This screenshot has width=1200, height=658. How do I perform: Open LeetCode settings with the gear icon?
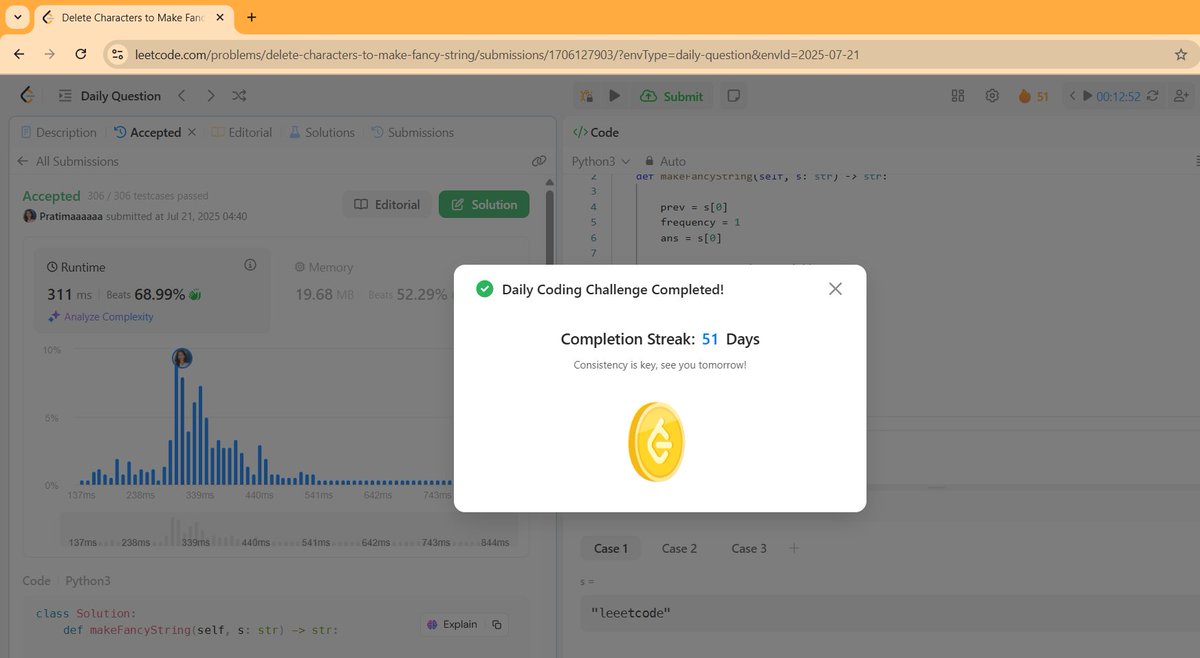click(x=992, y=96)
